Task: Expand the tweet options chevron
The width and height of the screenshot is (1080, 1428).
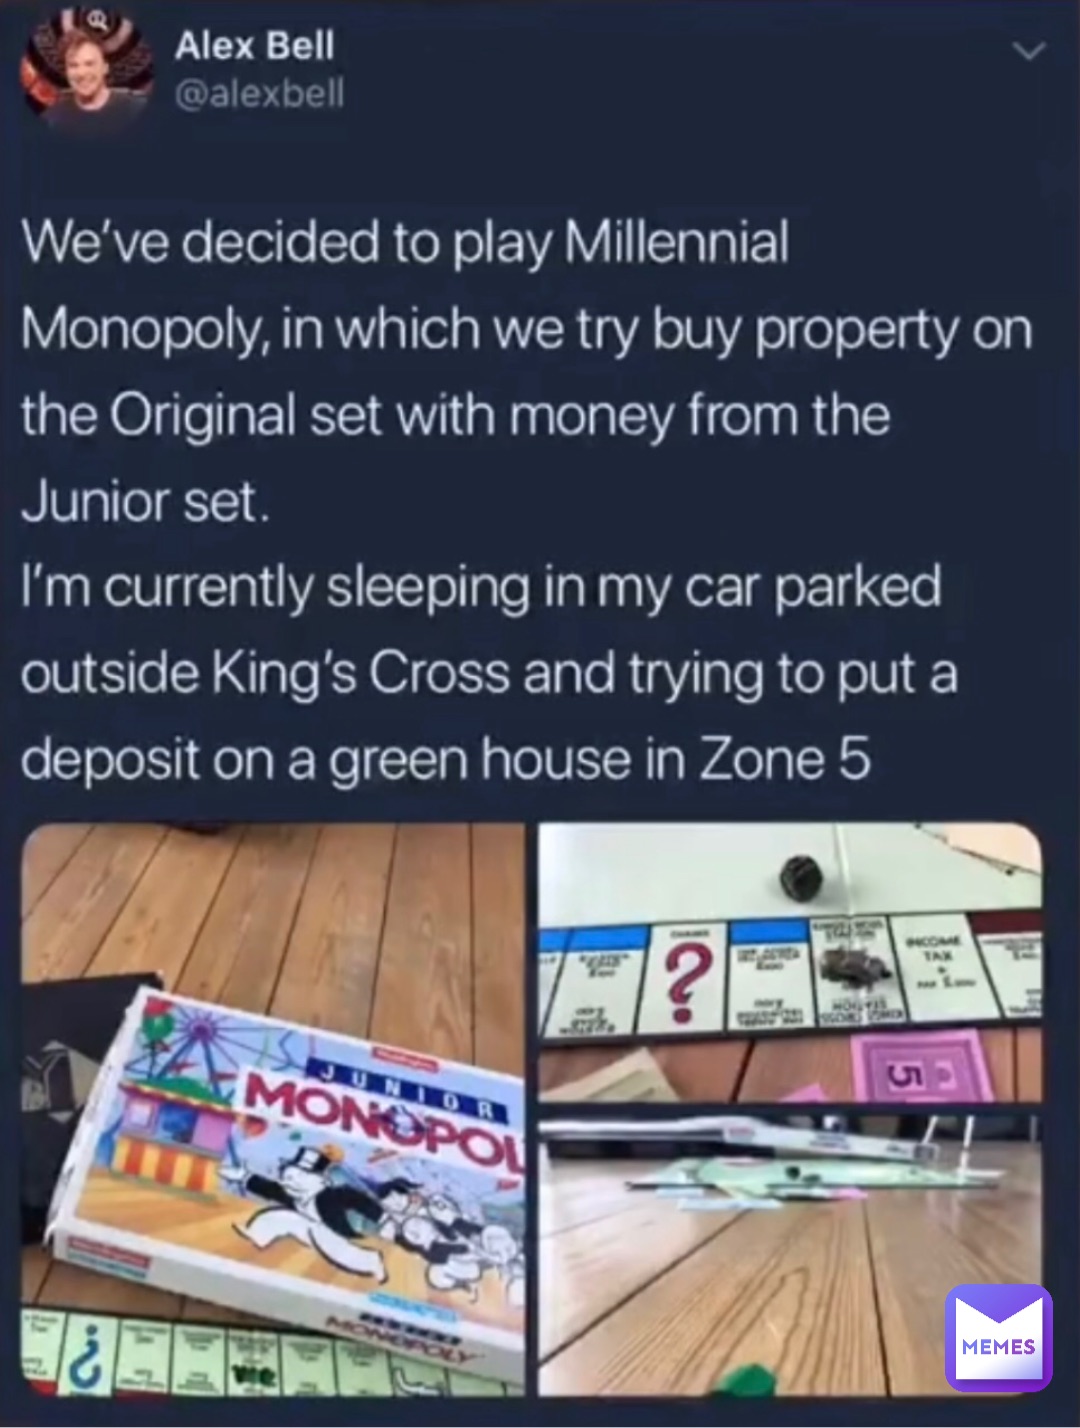Action: click(1028, 51)
